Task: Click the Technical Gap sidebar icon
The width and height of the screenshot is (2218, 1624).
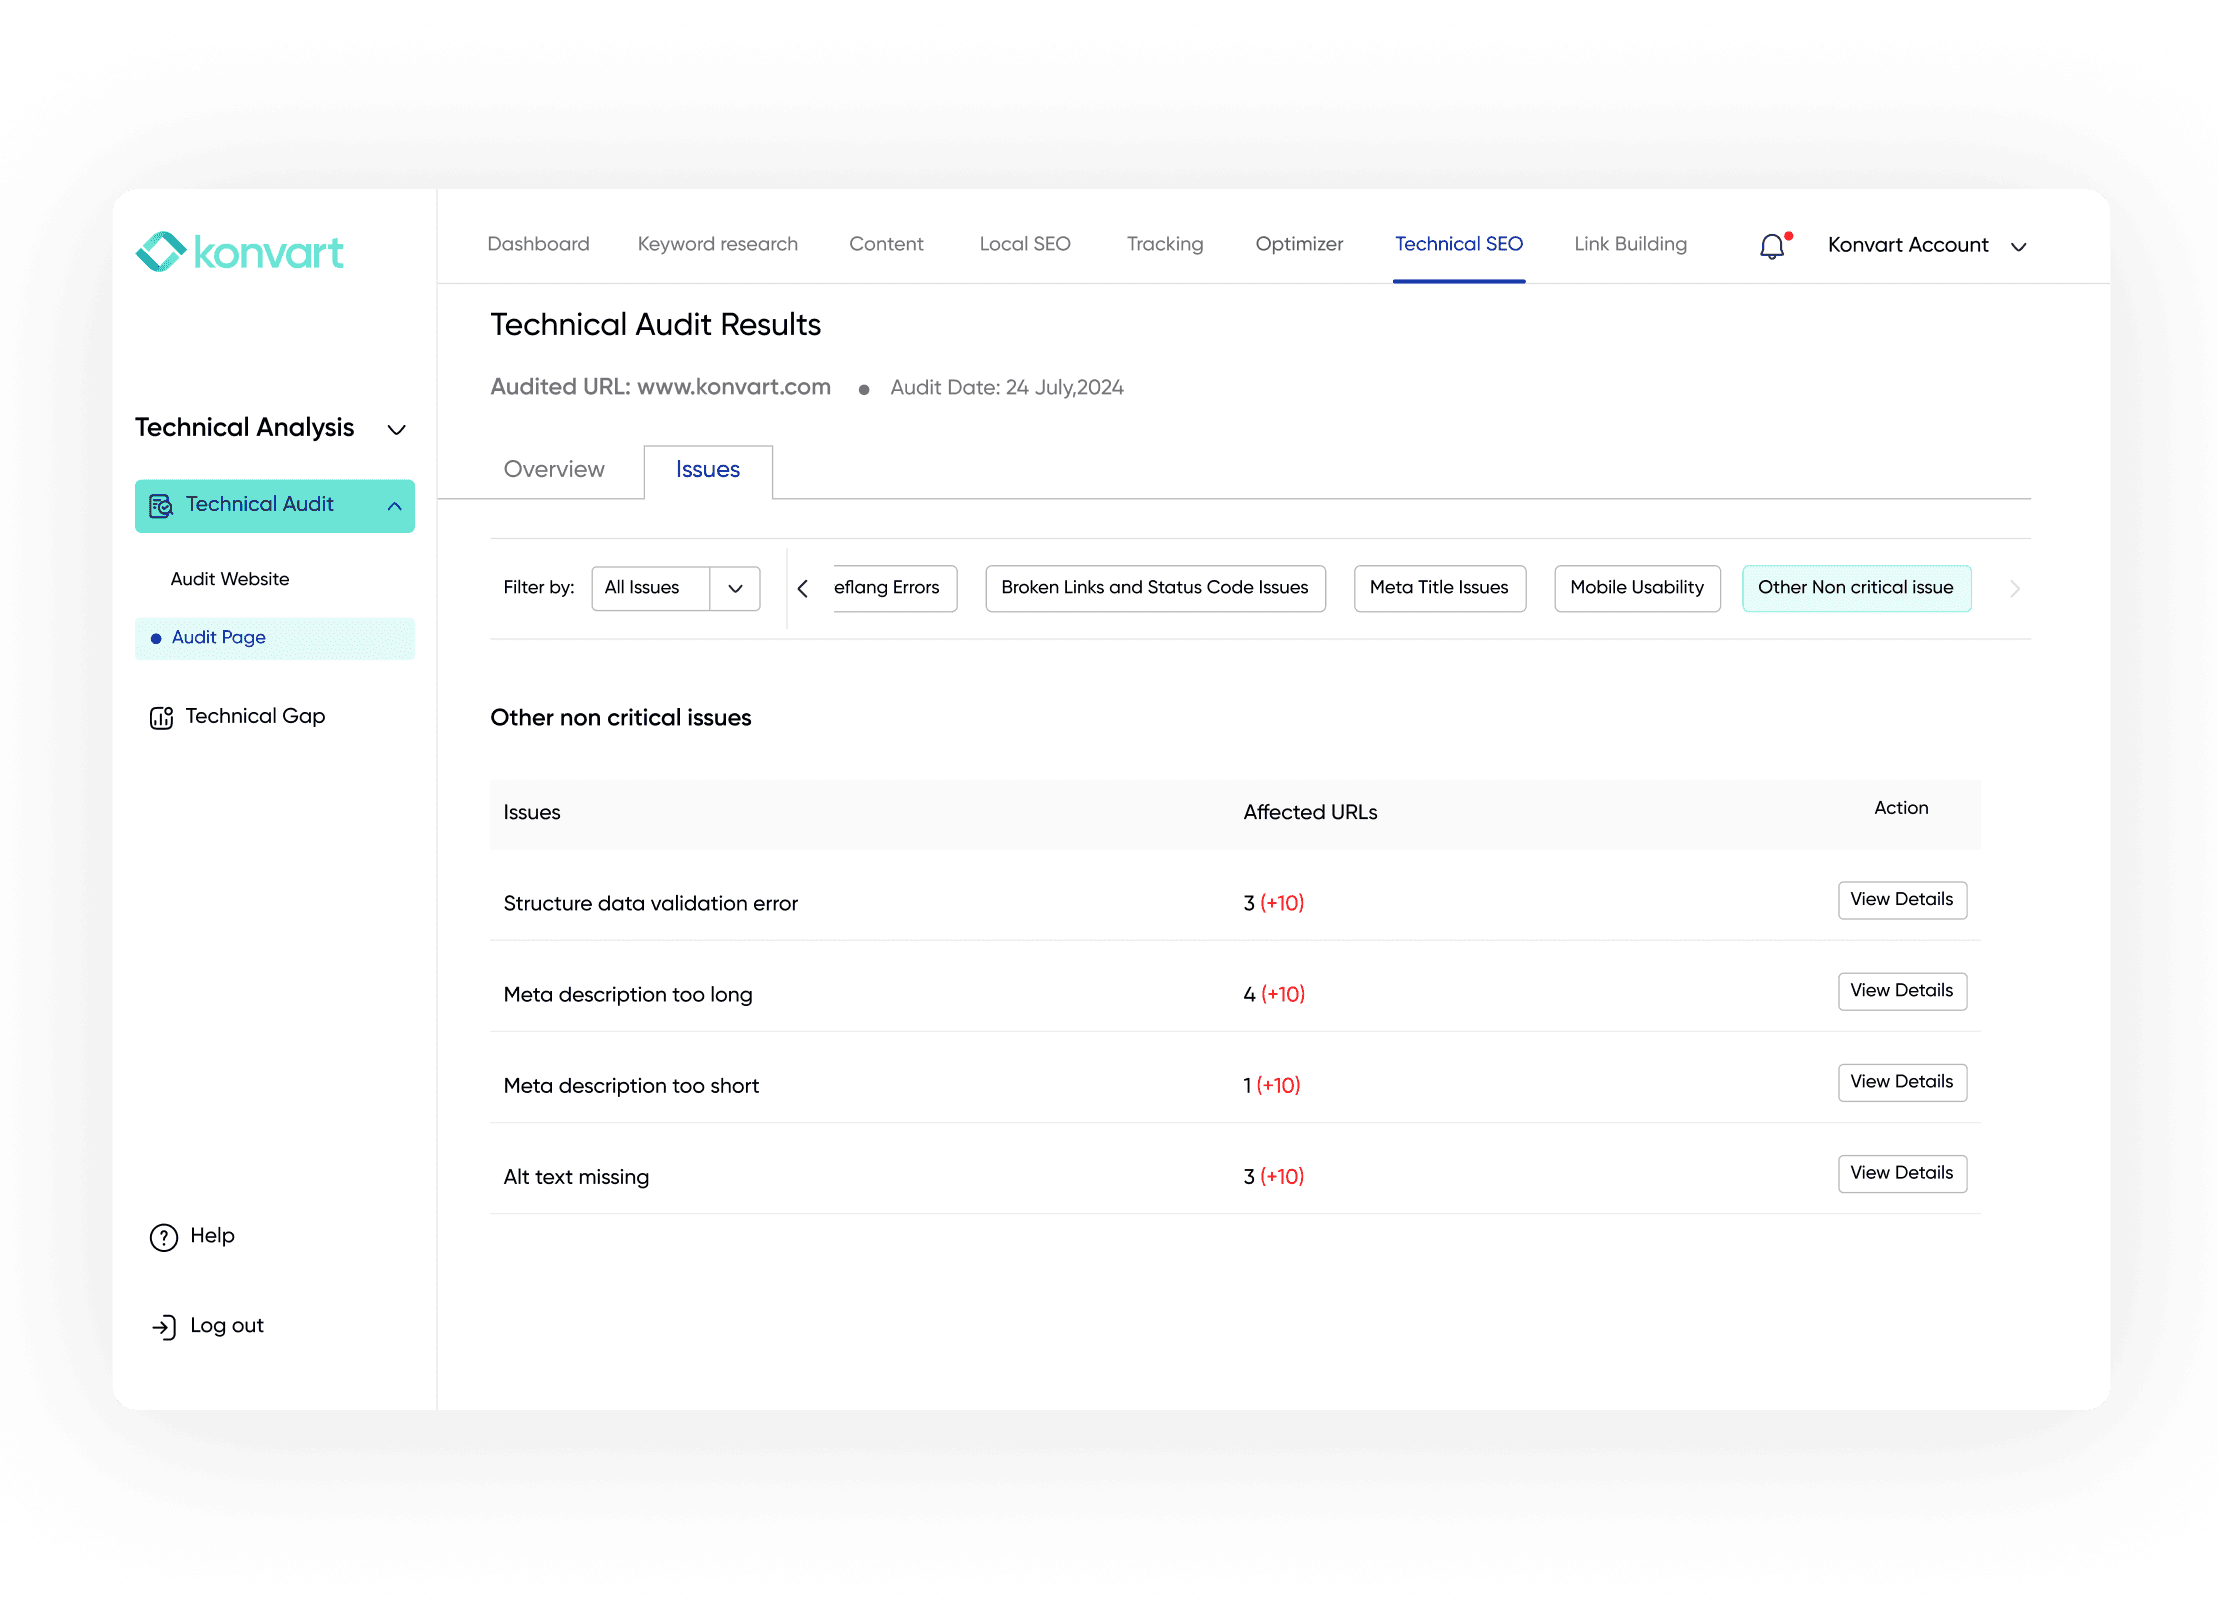Action: [x=161, y=717]
